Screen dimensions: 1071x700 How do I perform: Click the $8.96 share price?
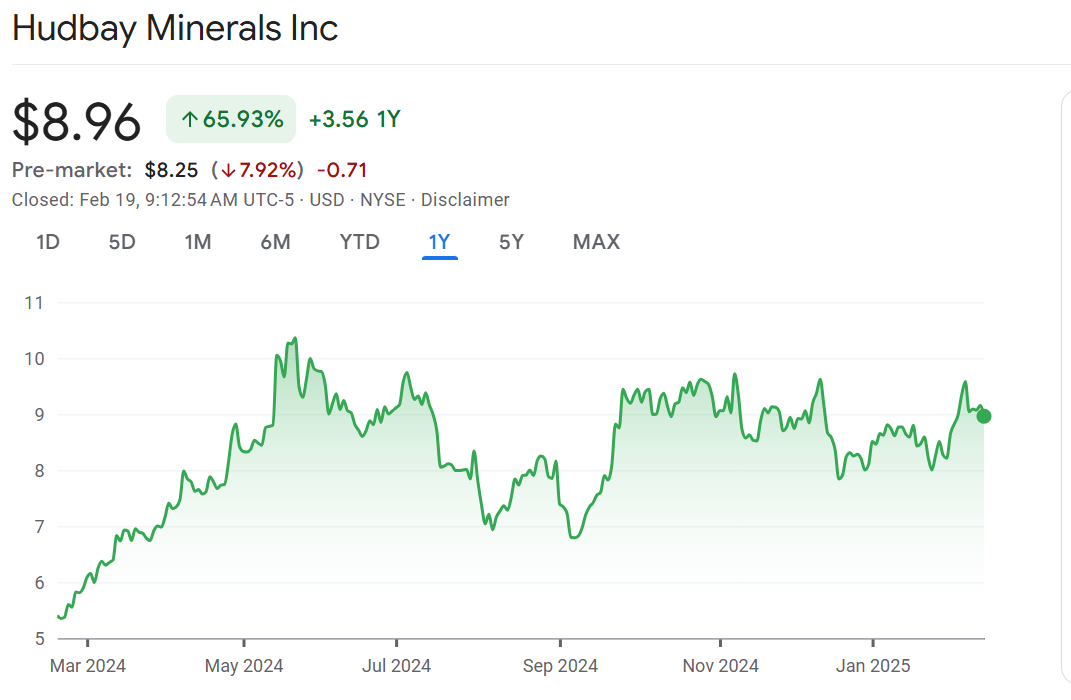[77, 121]
